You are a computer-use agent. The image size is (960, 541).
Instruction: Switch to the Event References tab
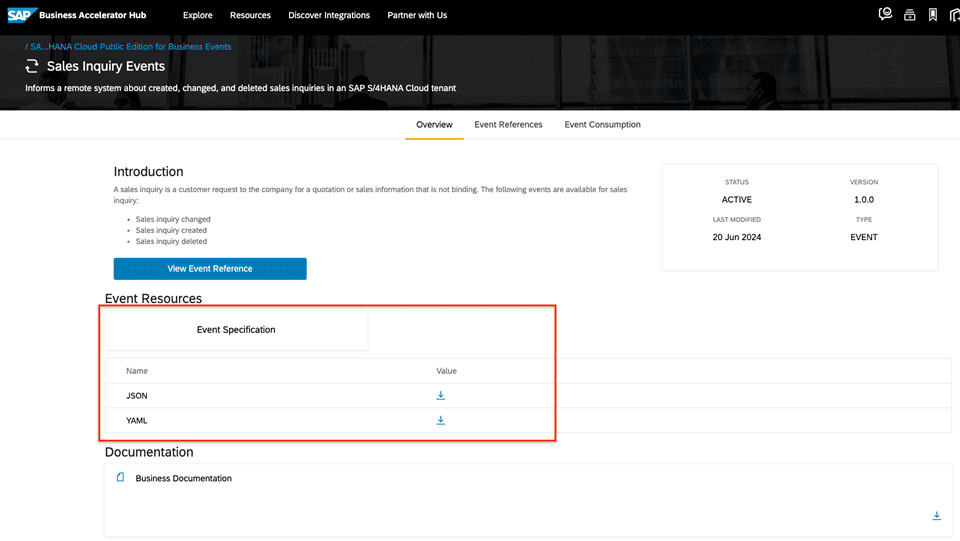pos(508,125)
